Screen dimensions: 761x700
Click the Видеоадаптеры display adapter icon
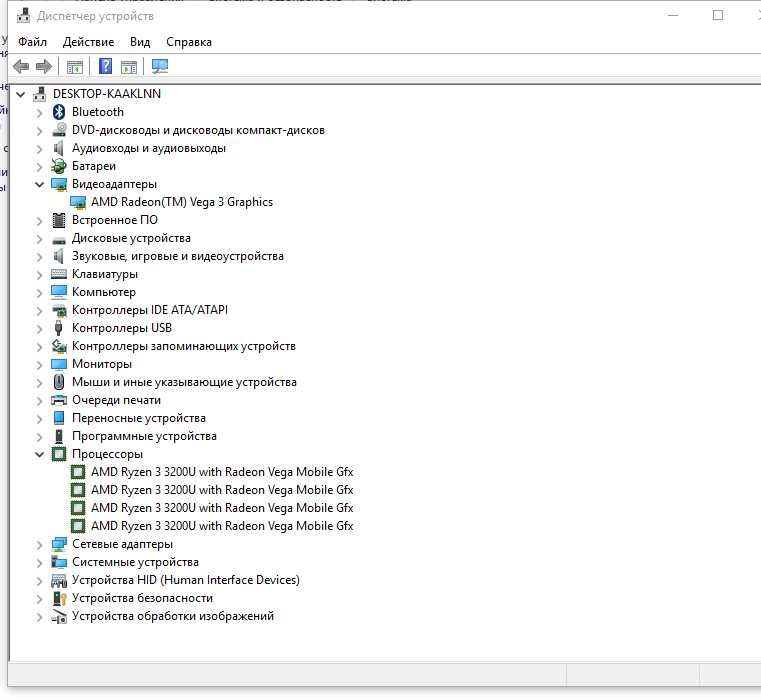(x=59, y=184)
